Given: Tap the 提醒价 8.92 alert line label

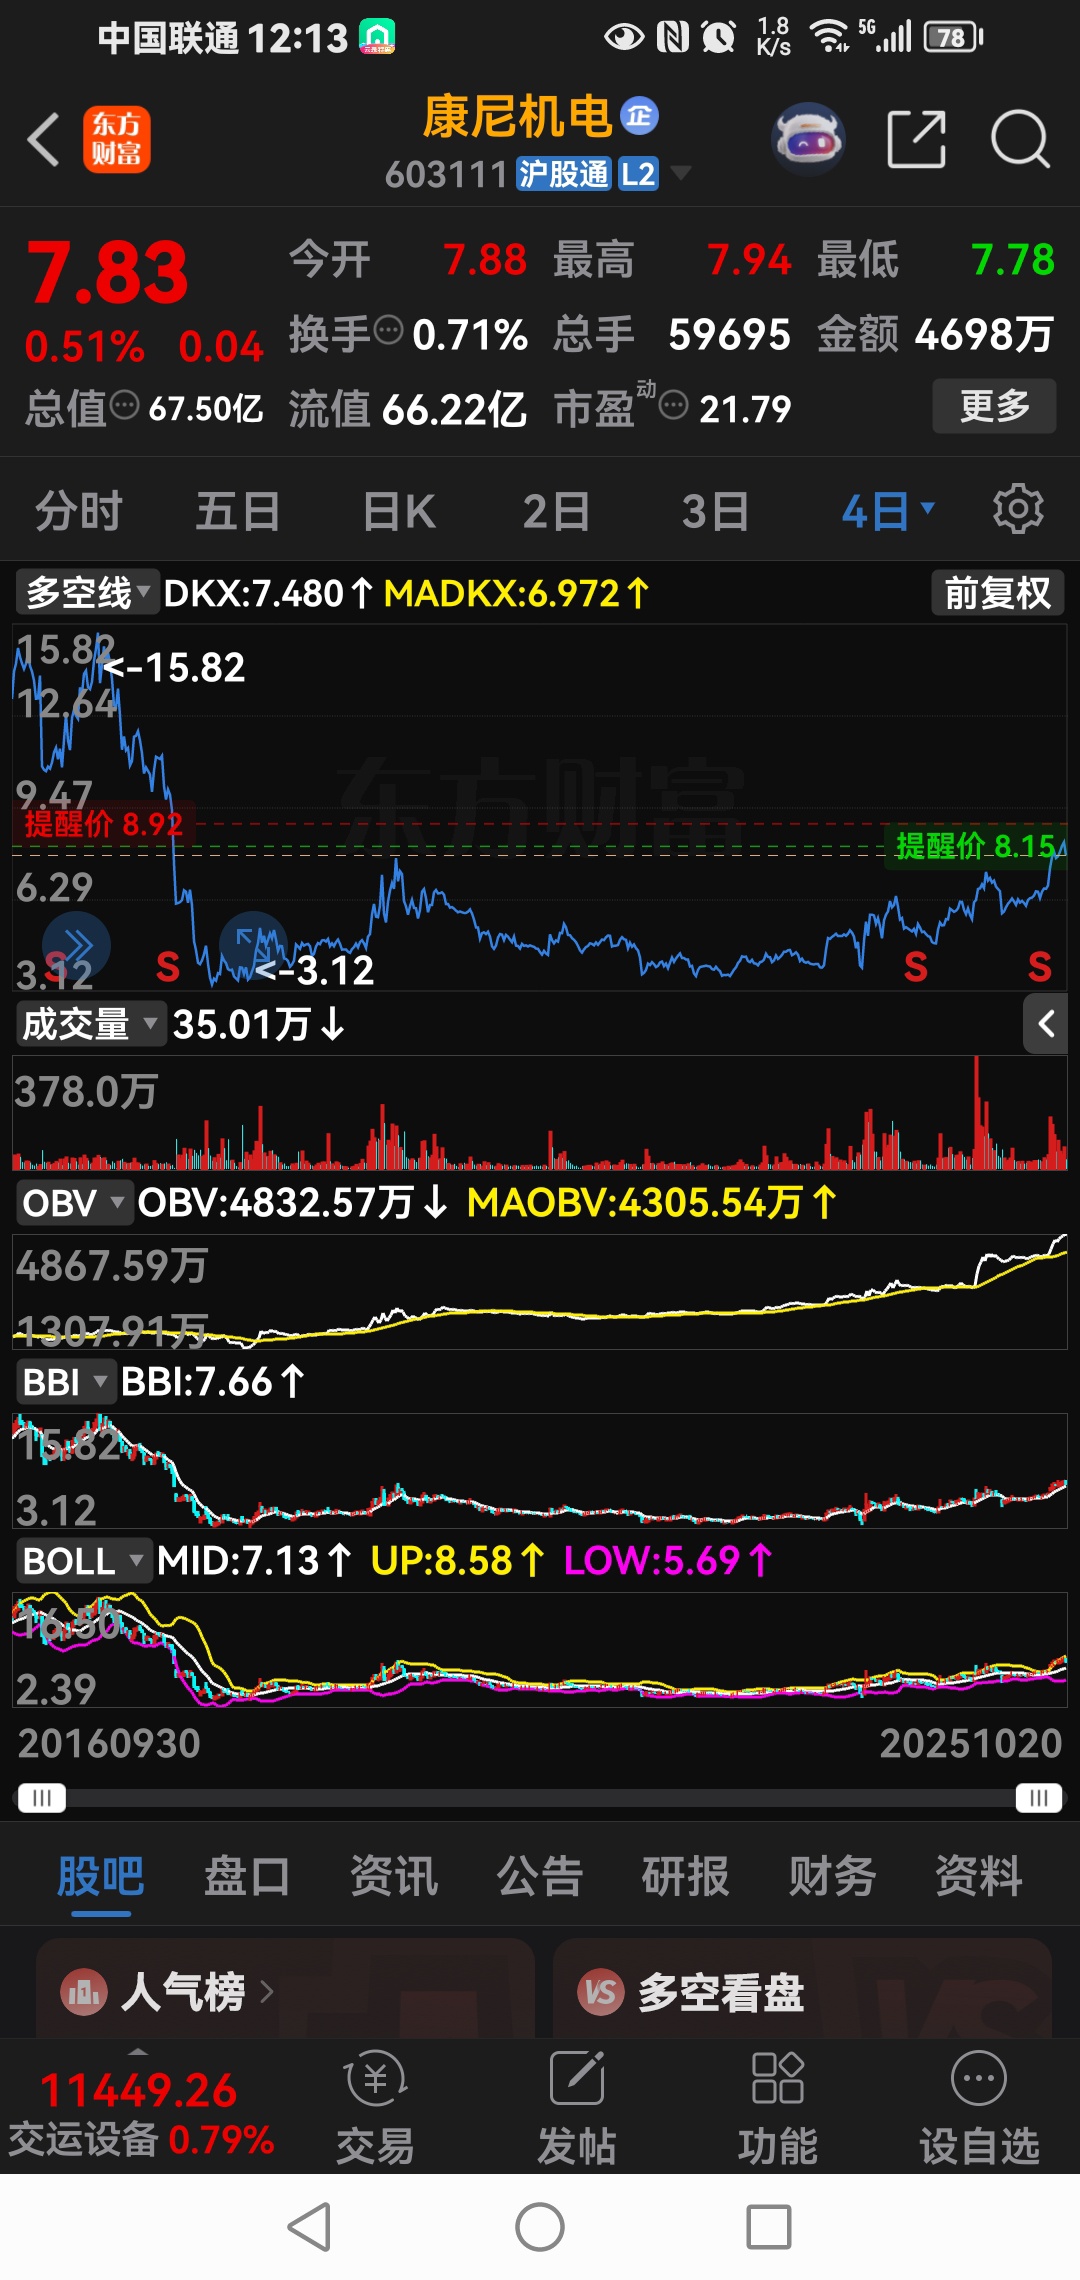Looking at the screenshot, I should [x=104, y=824].
